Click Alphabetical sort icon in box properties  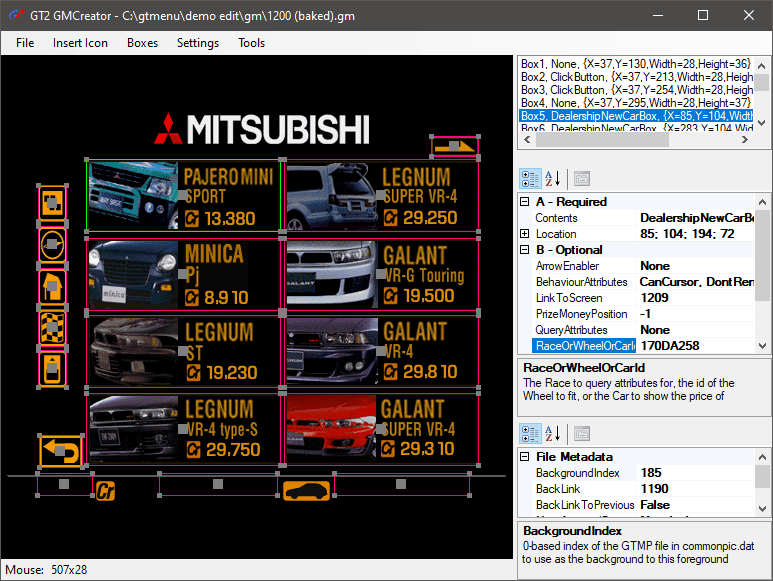point(552,178)
